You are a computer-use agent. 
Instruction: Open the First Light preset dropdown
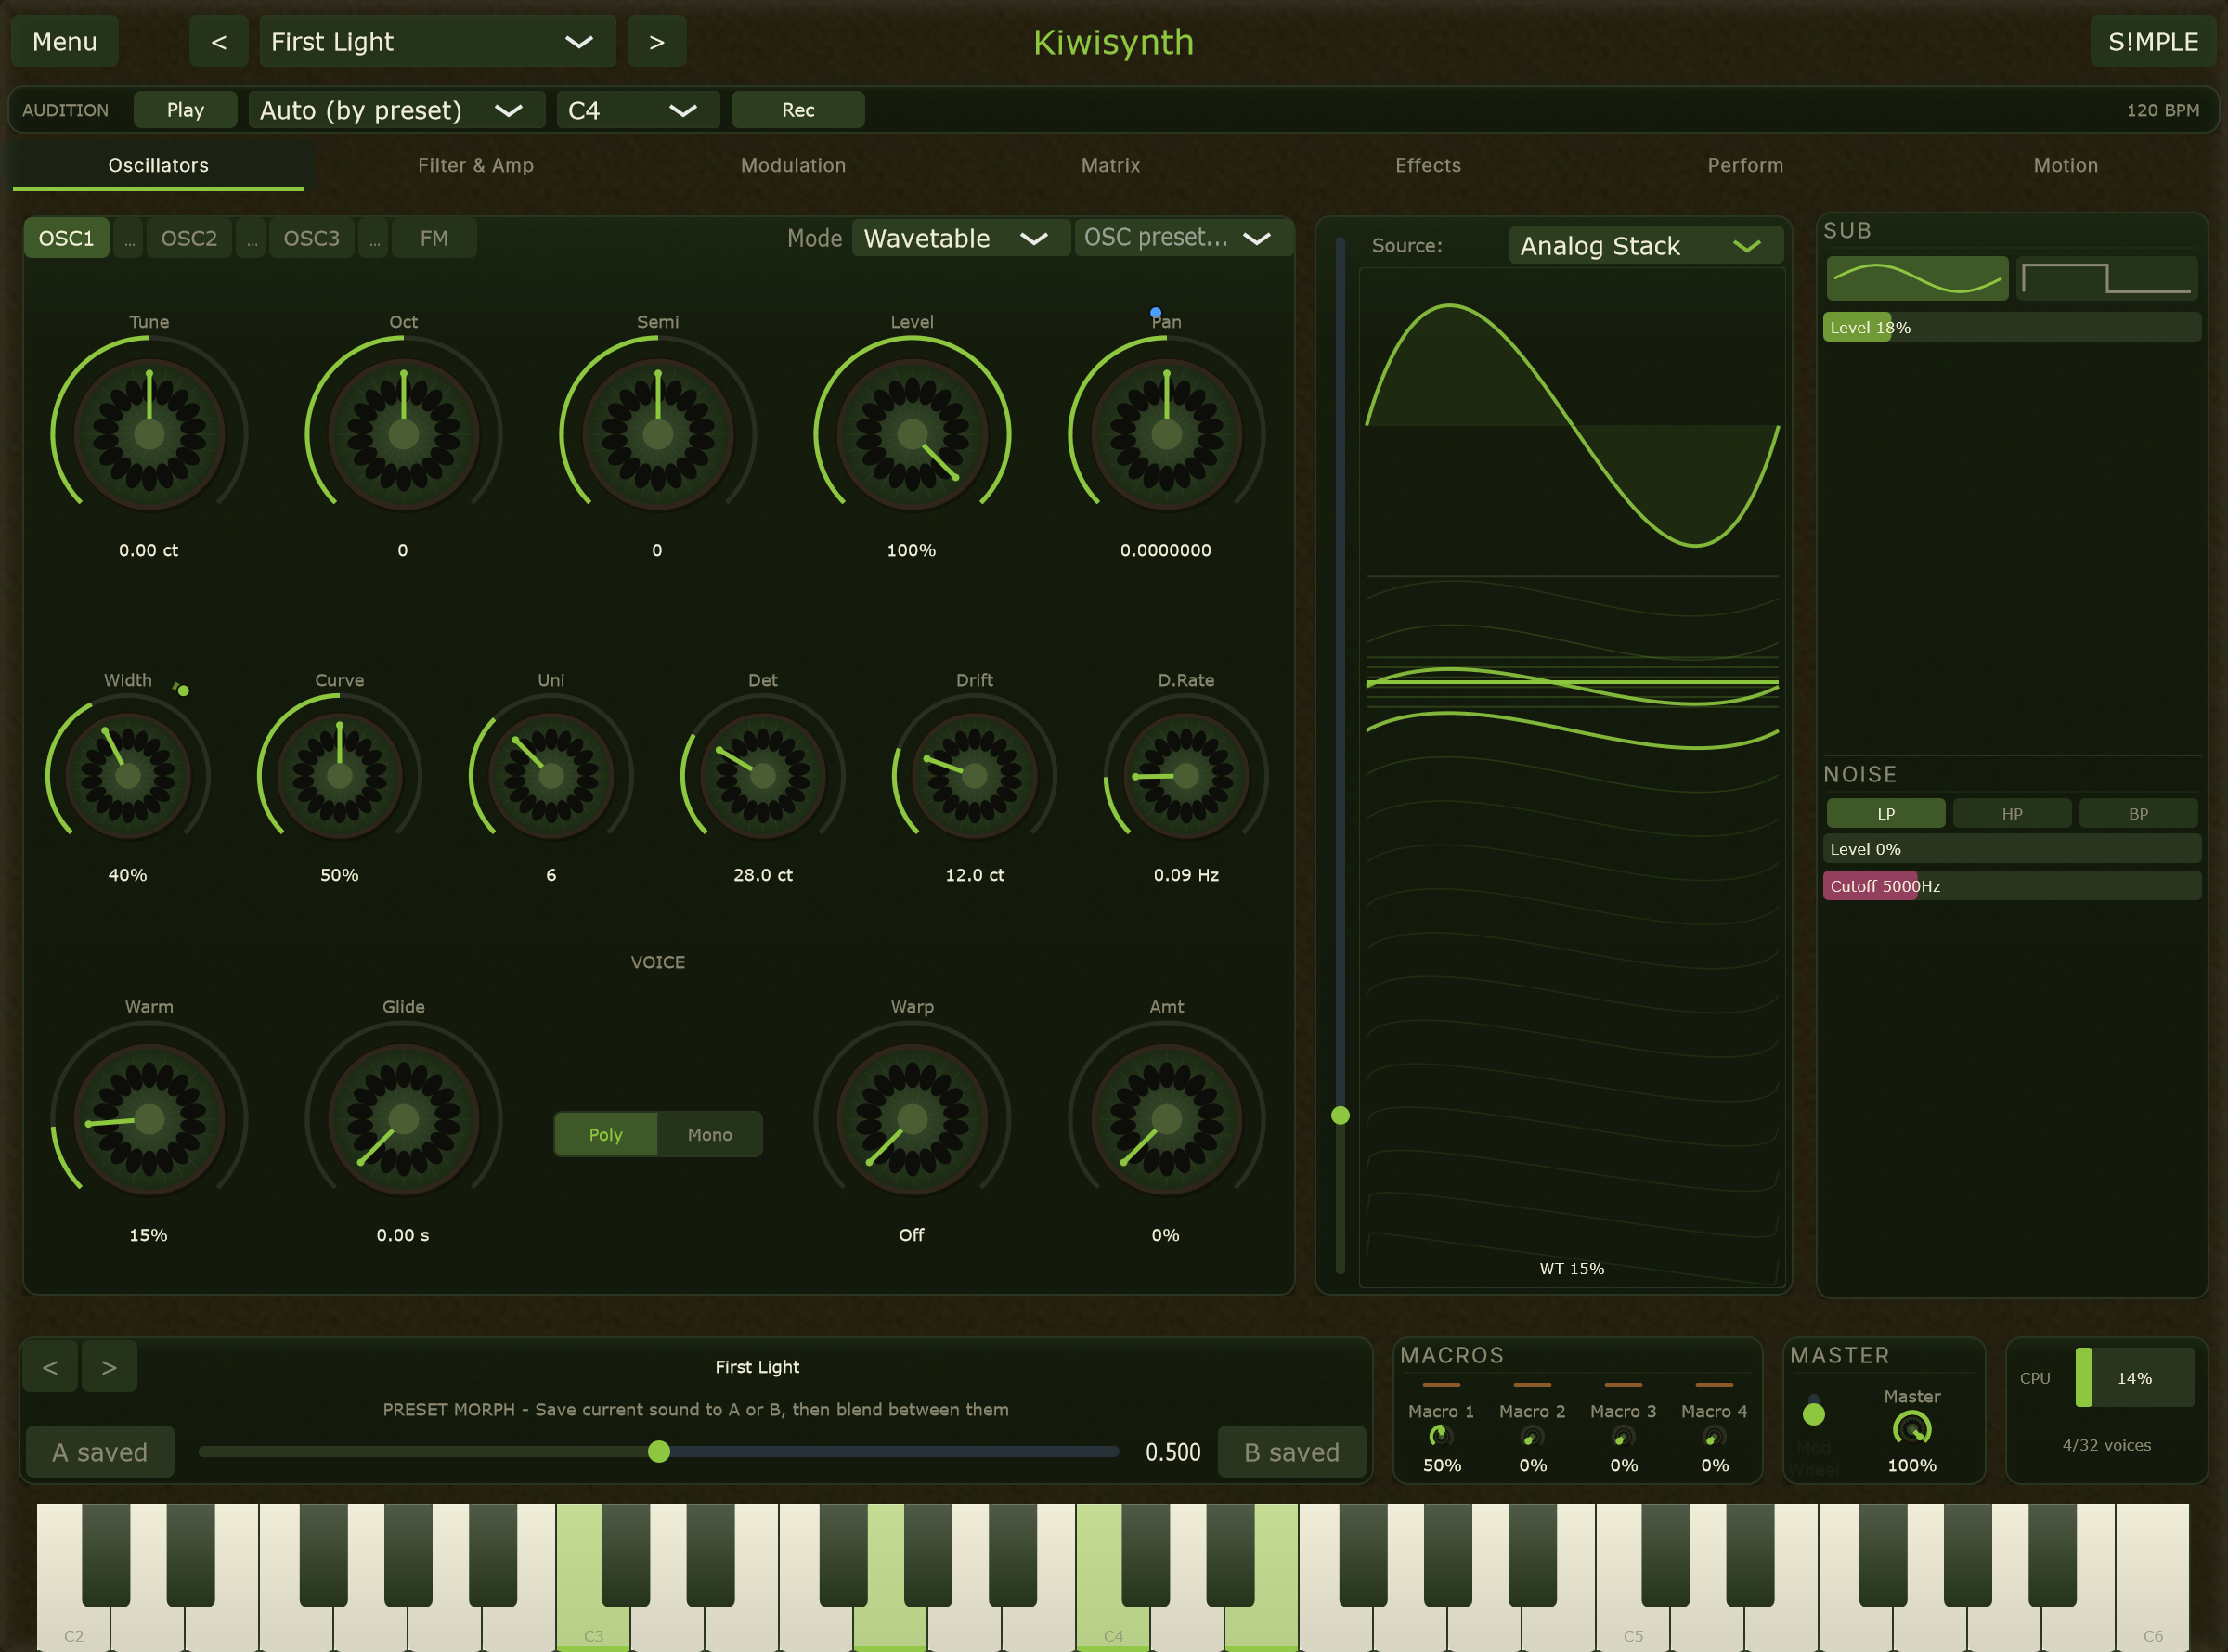437,41
